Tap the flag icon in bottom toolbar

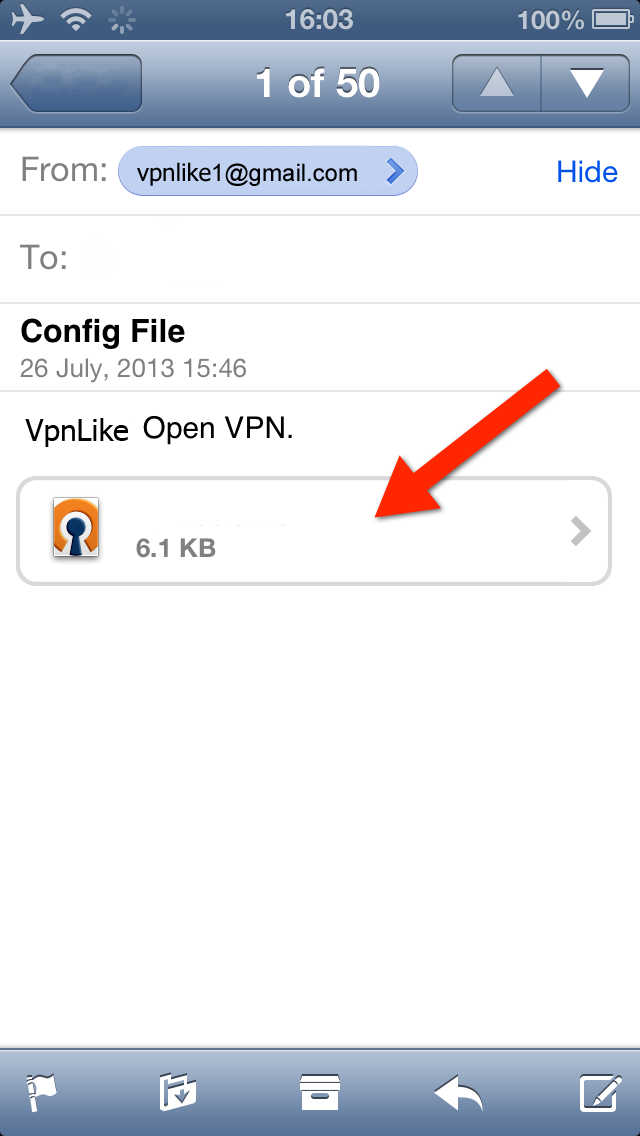coord(41,1092)
